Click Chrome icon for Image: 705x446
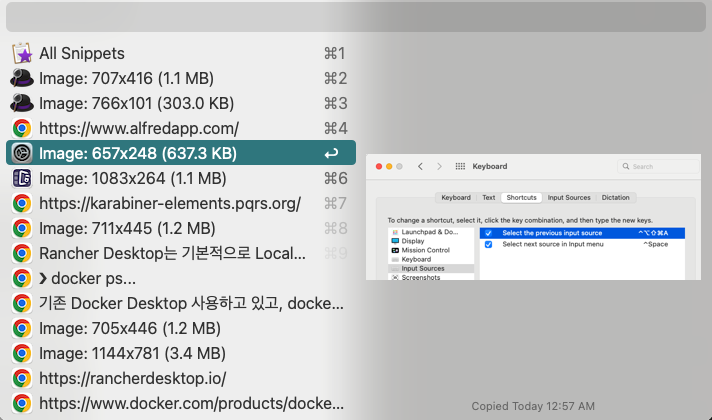Viewport: 712px width, 420px height. pos(22,328)
